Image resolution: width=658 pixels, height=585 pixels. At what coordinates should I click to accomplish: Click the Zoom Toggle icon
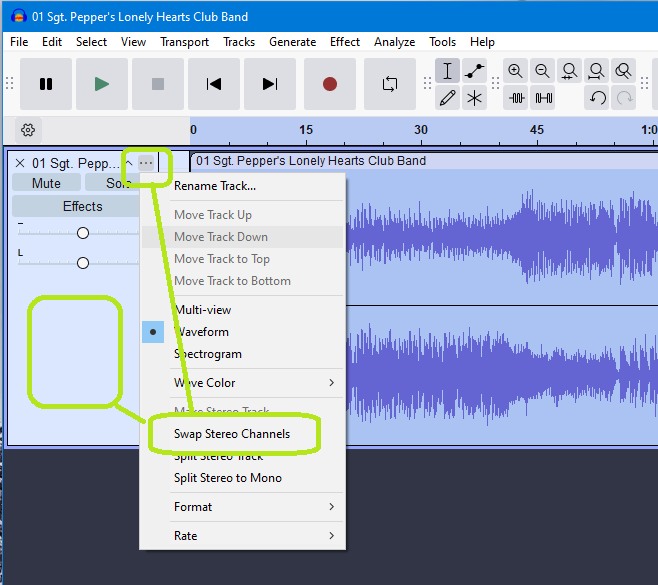pyautogui.click(x=624, y=71)
